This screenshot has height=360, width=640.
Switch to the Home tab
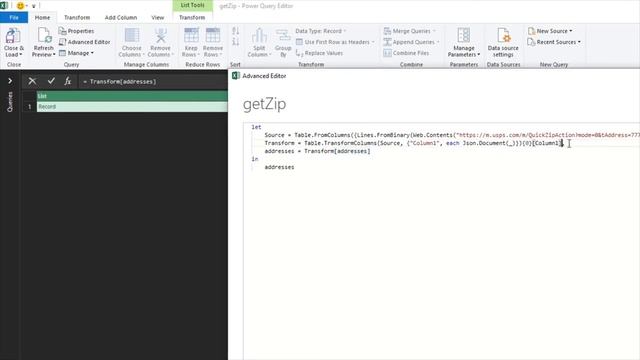pos(42,18)
